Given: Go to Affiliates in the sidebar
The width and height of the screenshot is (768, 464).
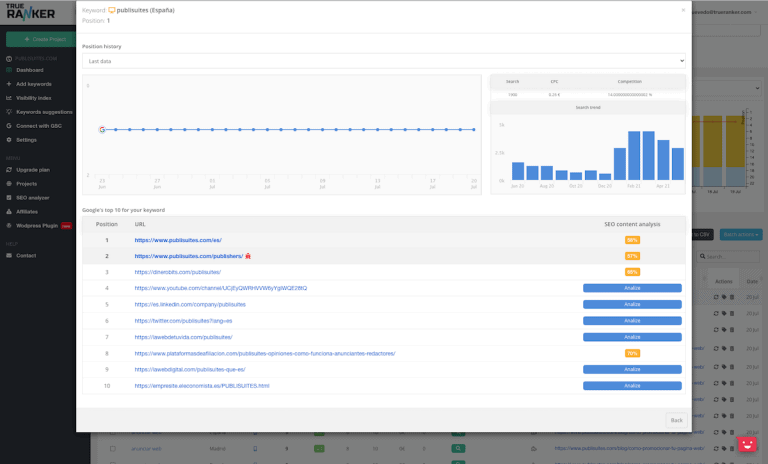Looking at the screenshot, I should (27, 212).
